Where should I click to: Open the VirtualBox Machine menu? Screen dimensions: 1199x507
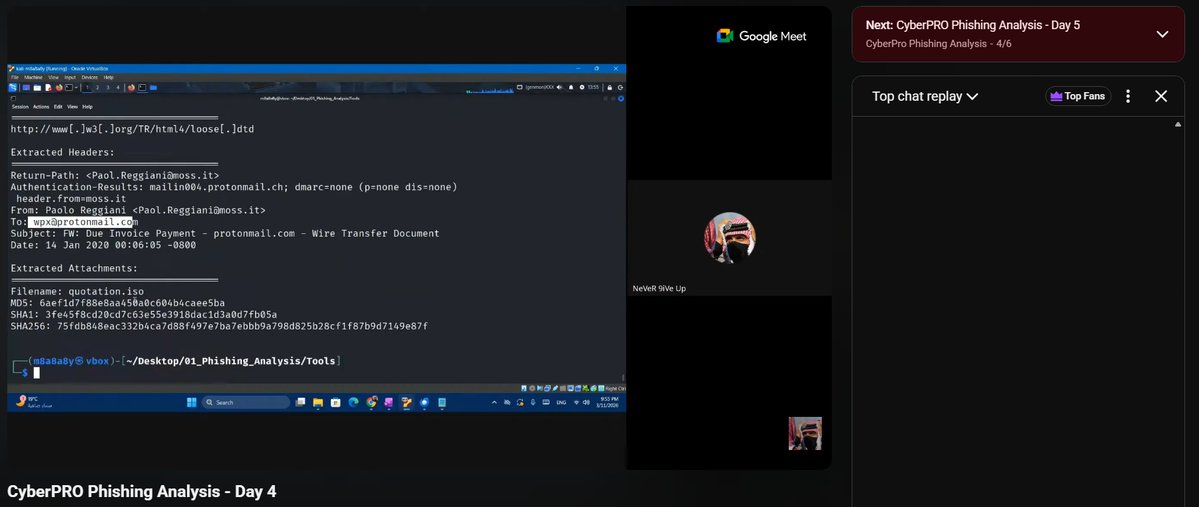click(x=33, y=77)
